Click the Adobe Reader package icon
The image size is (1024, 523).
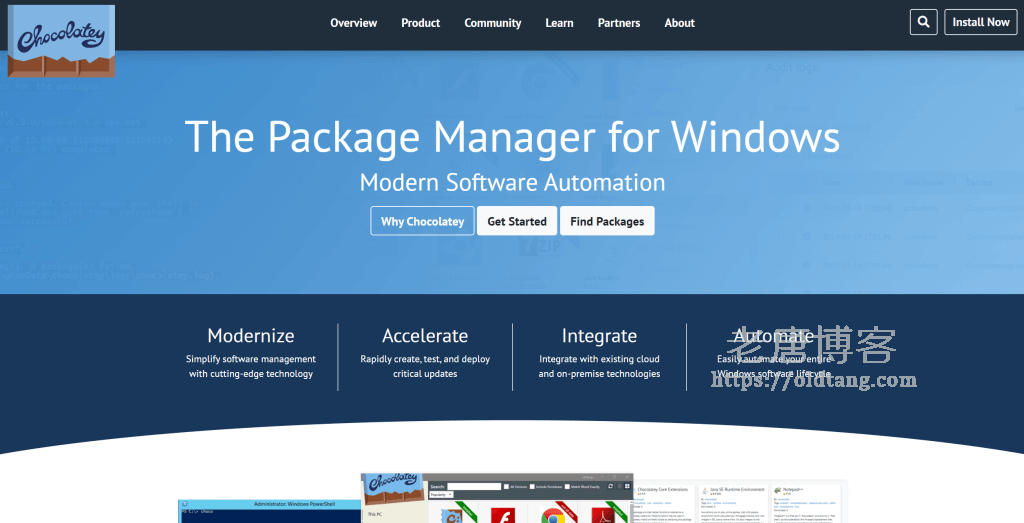coord(603,515)
